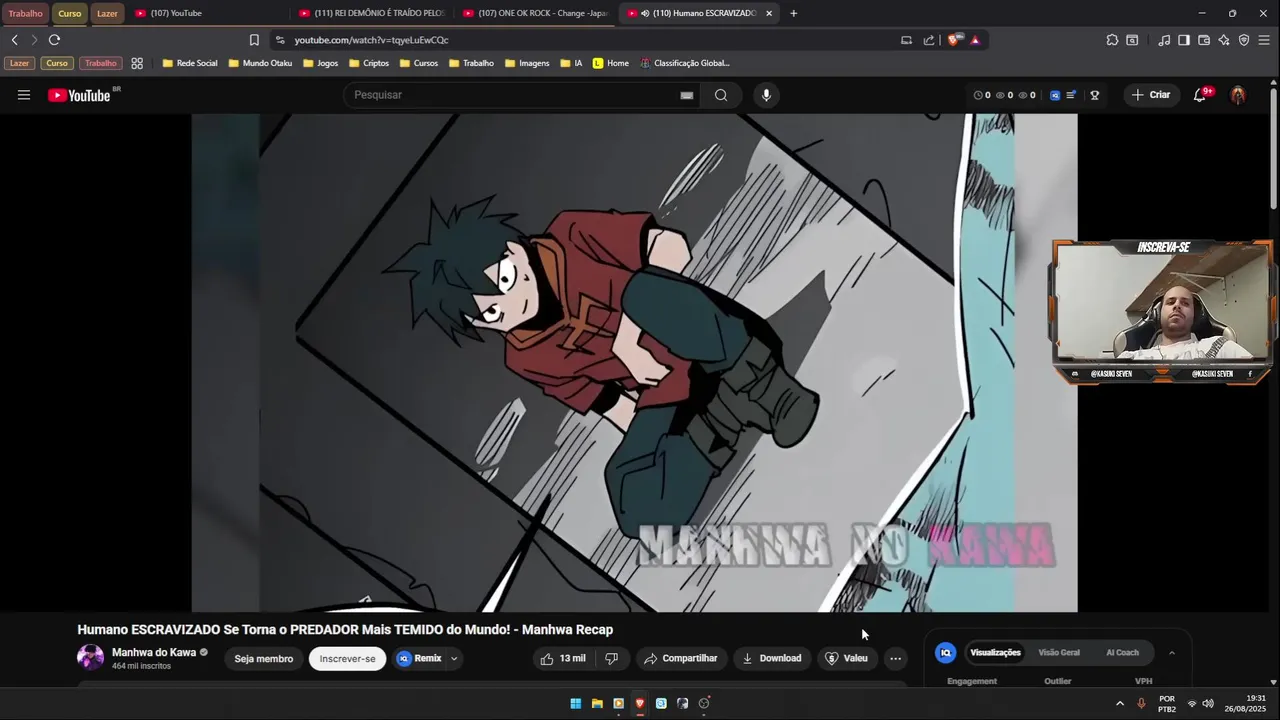Open the account avatar menu
Screen dimensions: 1280x720
click(1238, 95)
